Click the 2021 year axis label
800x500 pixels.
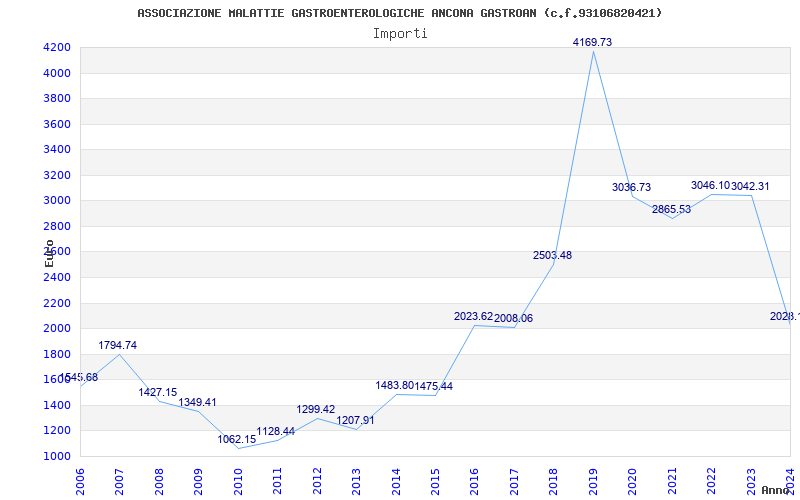coord(672,482)
